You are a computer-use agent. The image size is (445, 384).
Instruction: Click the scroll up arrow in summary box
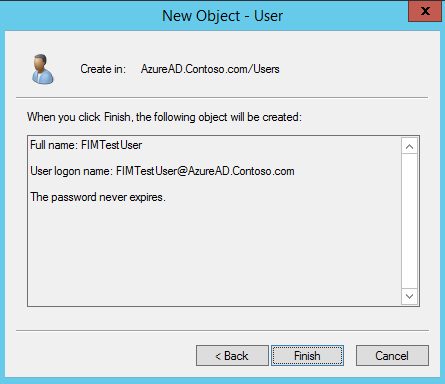410,146
